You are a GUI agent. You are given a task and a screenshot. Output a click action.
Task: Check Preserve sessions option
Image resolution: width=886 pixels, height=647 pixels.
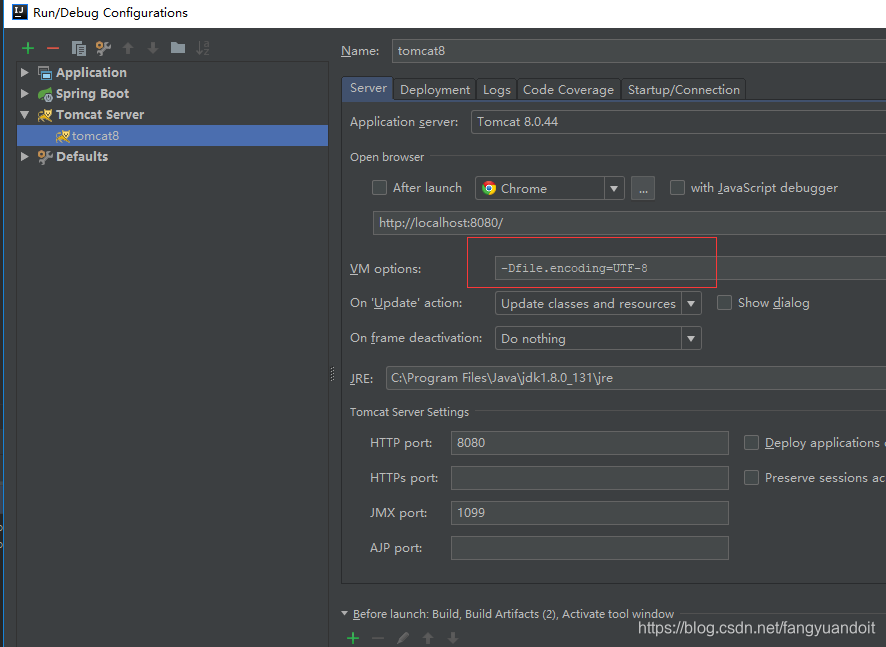tap(751, 477)
